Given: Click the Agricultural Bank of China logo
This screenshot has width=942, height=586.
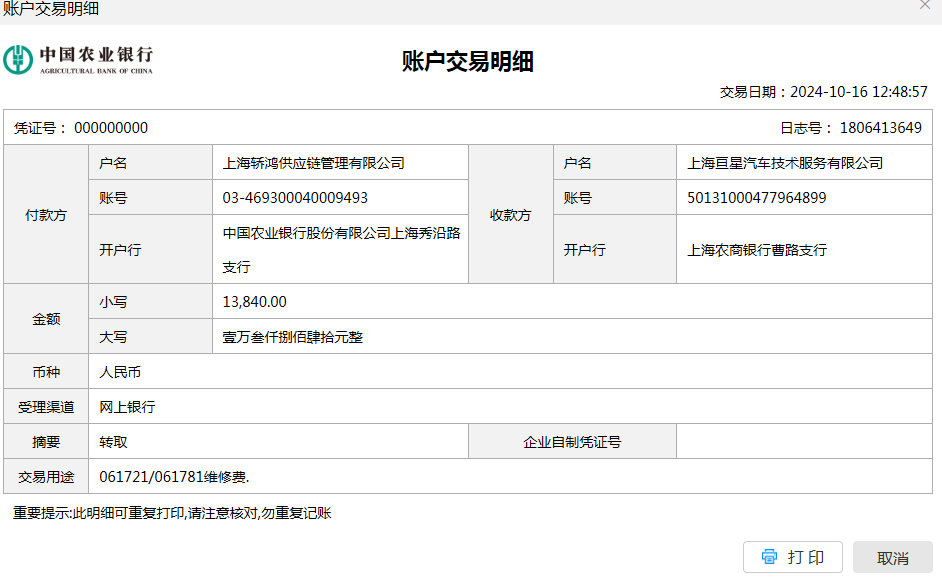Looking at the screenshot, I should click(x=78, y=59).
